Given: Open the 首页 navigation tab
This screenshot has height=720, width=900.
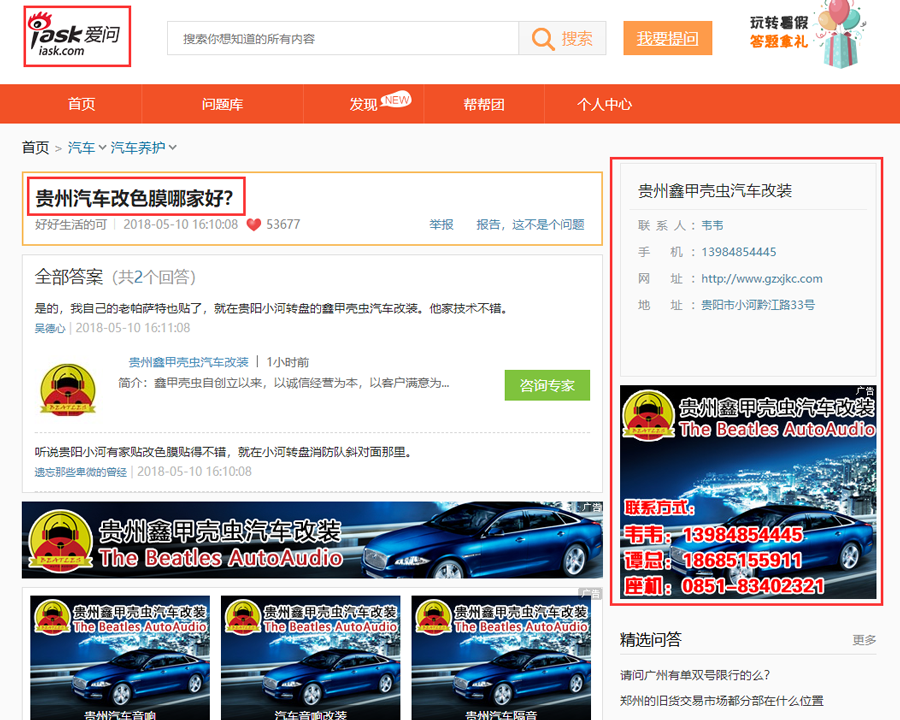Looking at the screenshot, I should pos(82,104).
